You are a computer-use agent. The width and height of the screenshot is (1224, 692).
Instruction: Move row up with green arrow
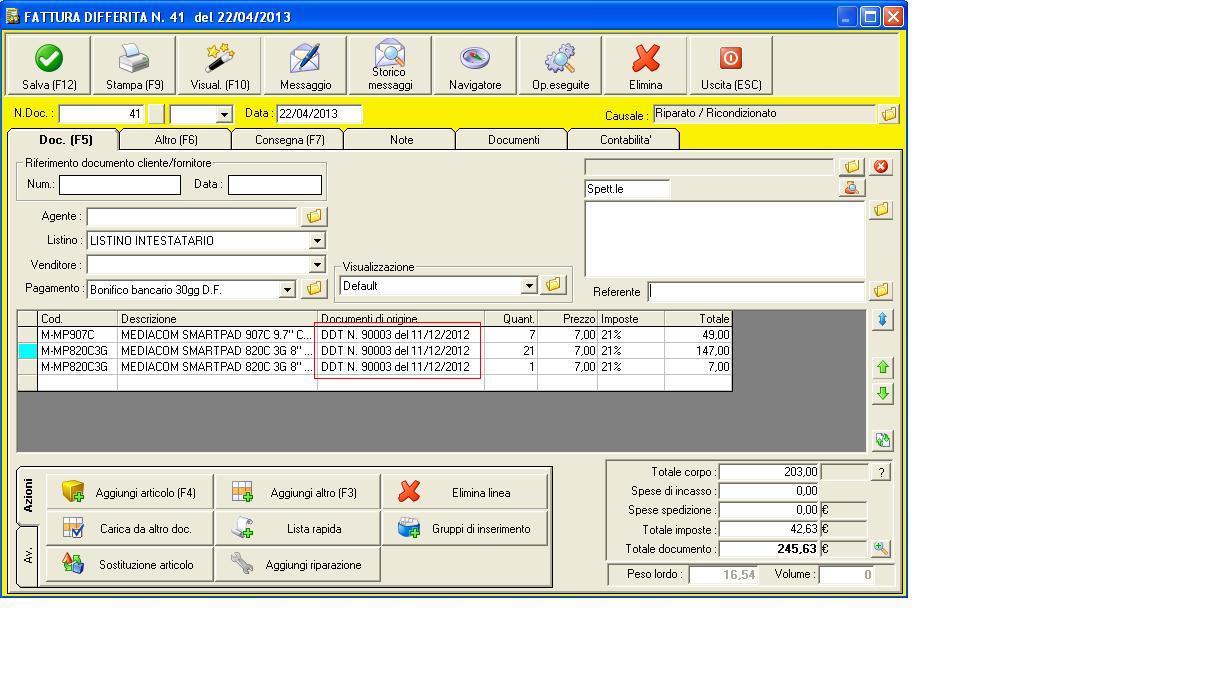pos(882,367)
